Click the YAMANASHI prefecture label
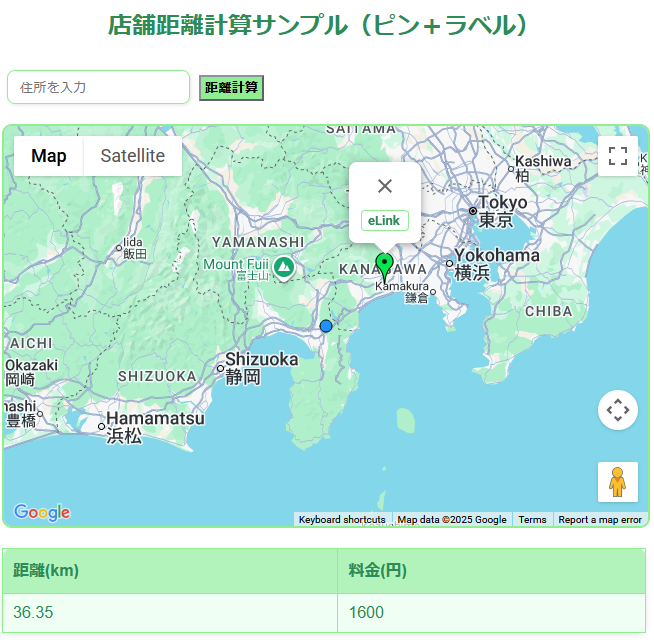The height and width of the screenshot is (644, 654). tap(258, 242)
